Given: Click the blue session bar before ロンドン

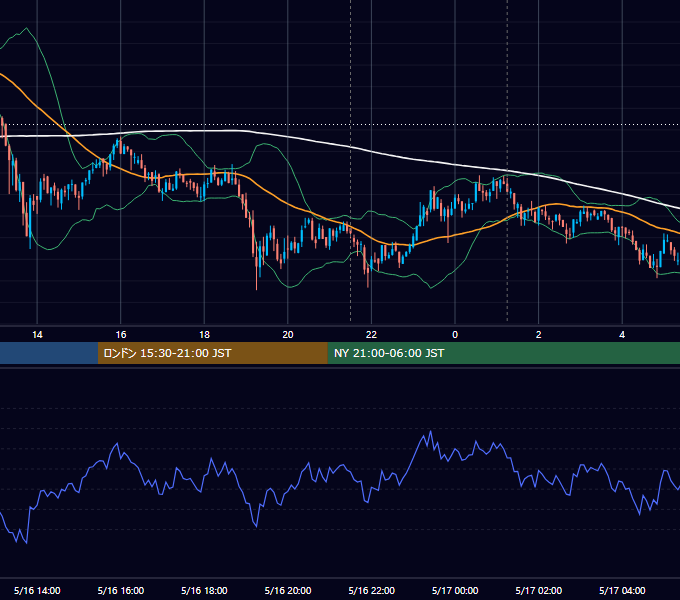Looking at the screenshot, I should pos(49,353).
